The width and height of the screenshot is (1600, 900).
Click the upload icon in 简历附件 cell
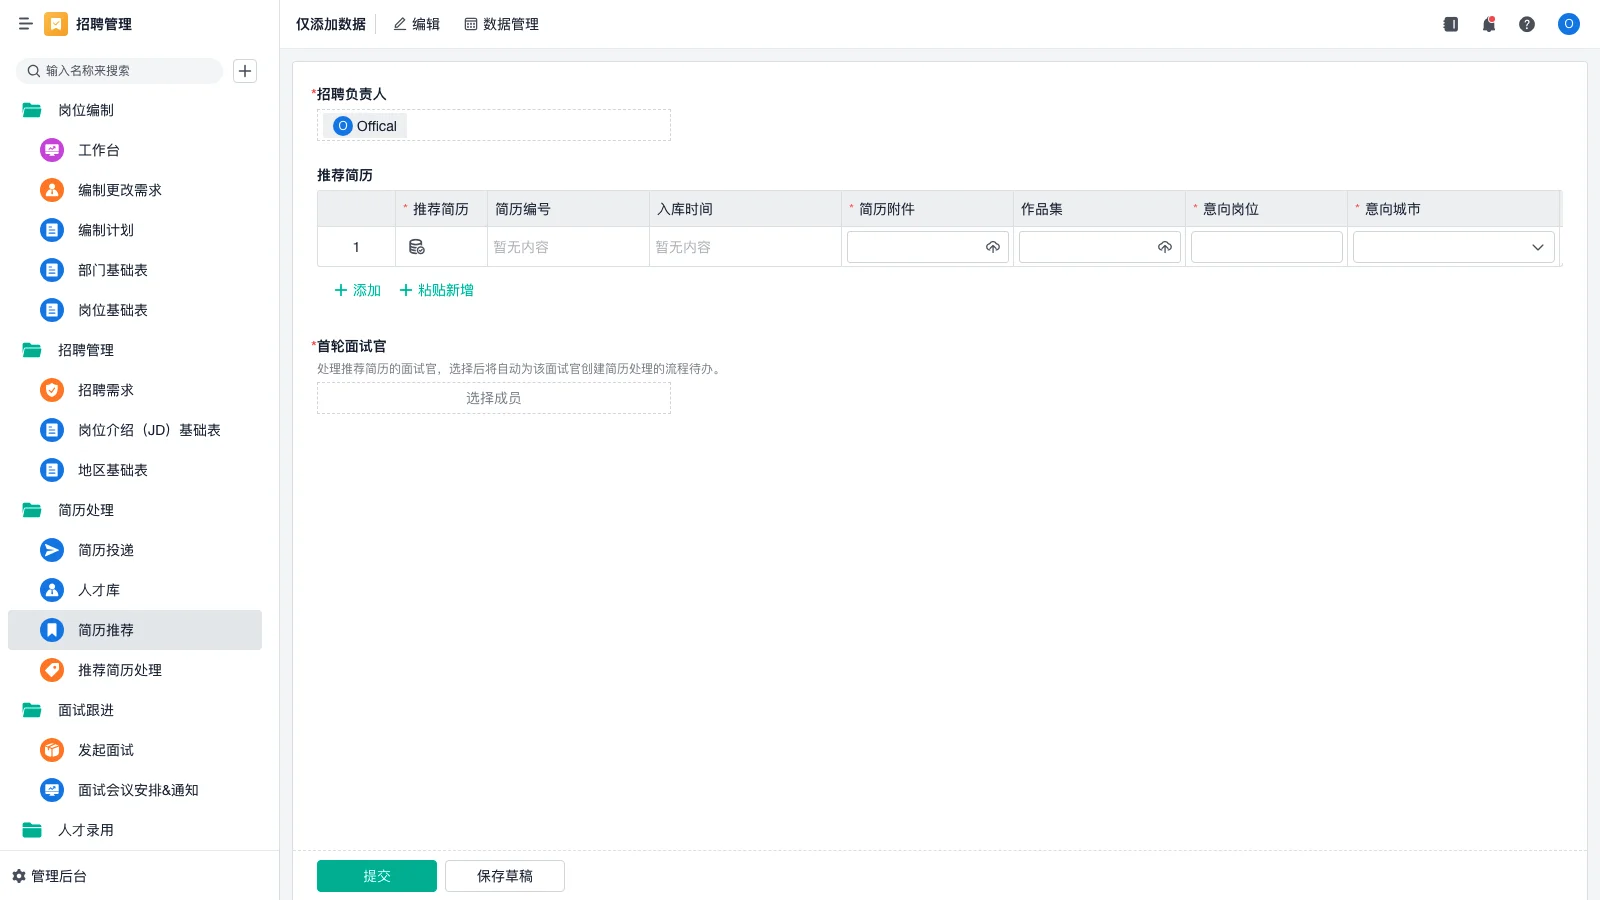pos(992,247)
